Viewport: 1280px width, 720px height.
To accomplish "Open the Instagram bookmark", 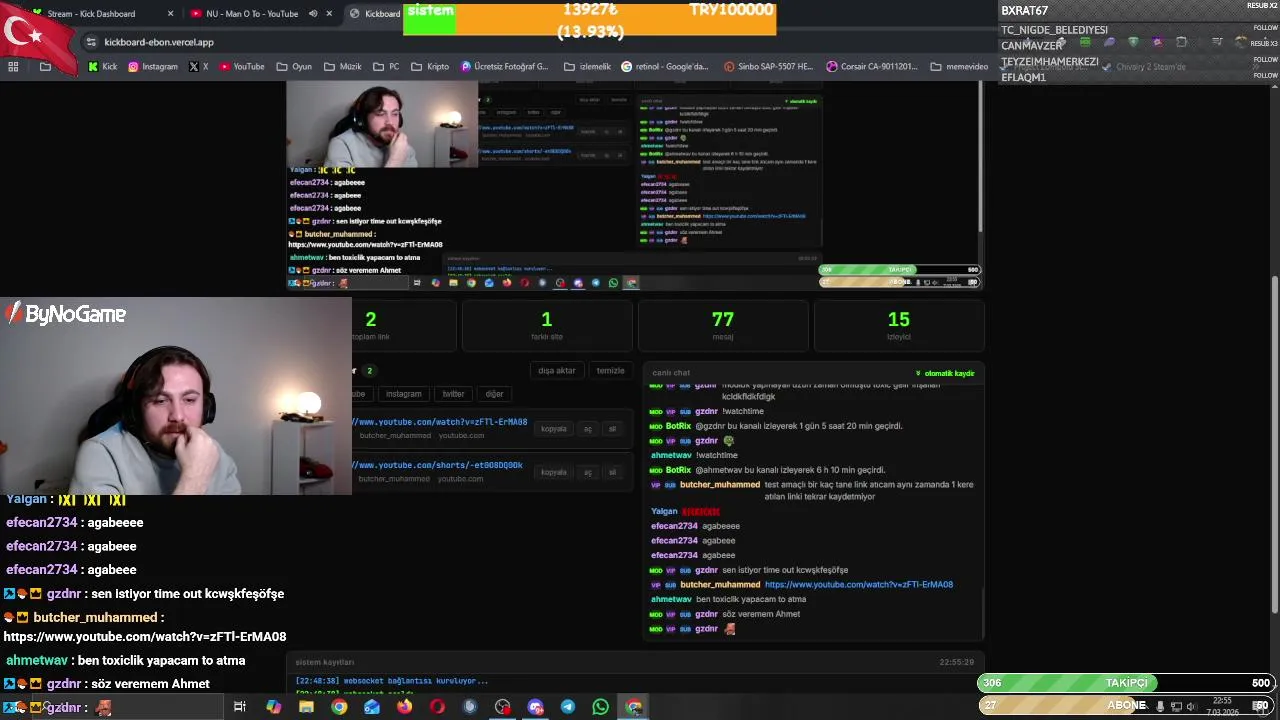I will point(153,67).
